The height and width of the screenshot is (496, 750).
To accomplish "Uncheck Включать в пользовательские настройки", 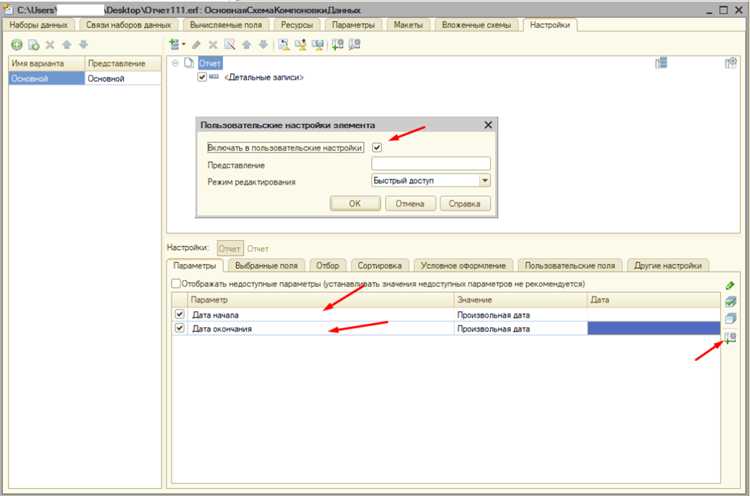I will 377,147.
